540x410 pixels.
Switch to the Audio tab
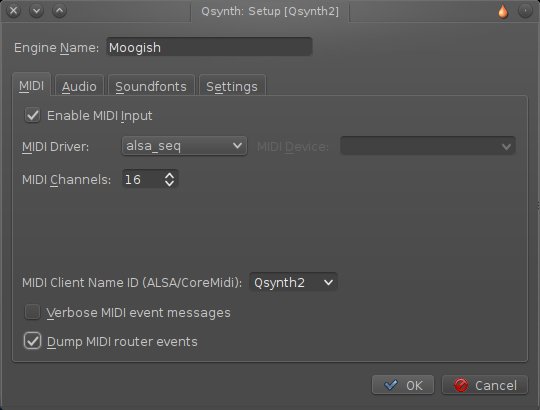point(79,86)
